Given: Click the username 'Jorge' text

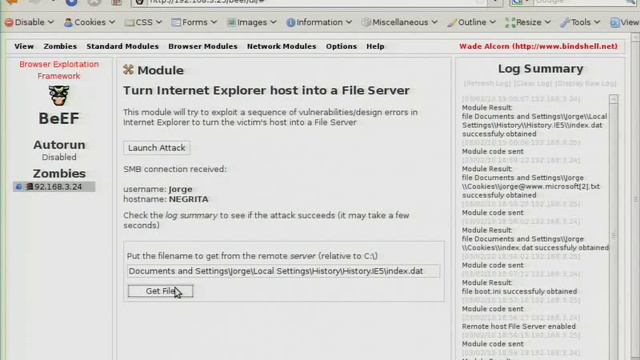Looking at the screenshot, I should point(180,189).
